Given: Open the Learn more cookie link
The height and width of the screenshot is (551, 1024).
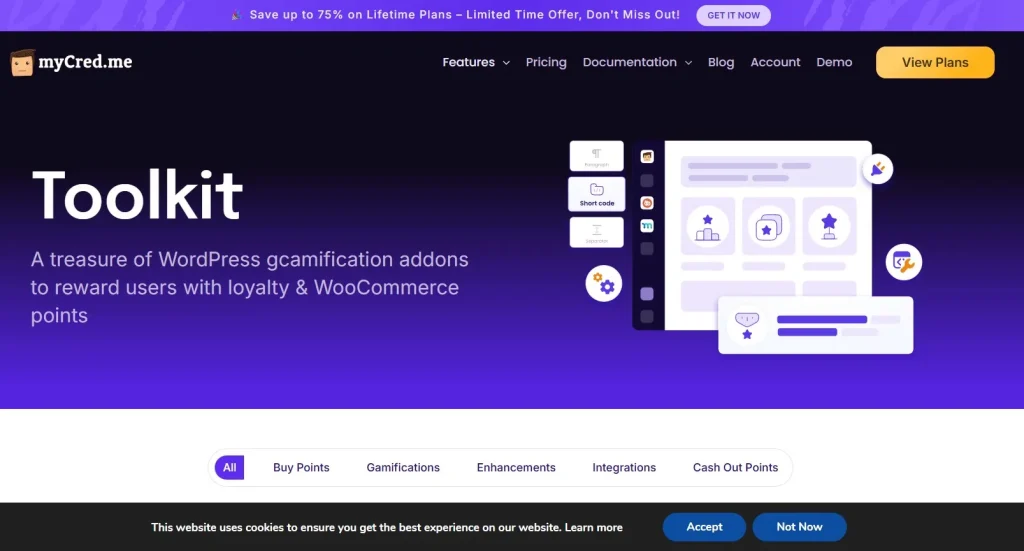Looking at the screenshot, I should [594, 527].
